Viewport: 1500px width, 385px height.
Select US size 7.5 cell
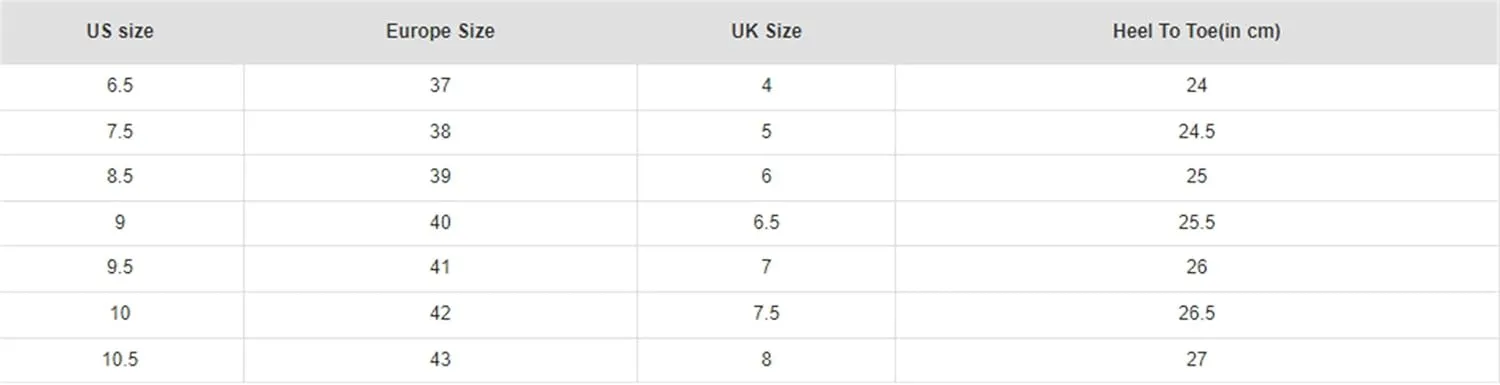pos(120,132)
